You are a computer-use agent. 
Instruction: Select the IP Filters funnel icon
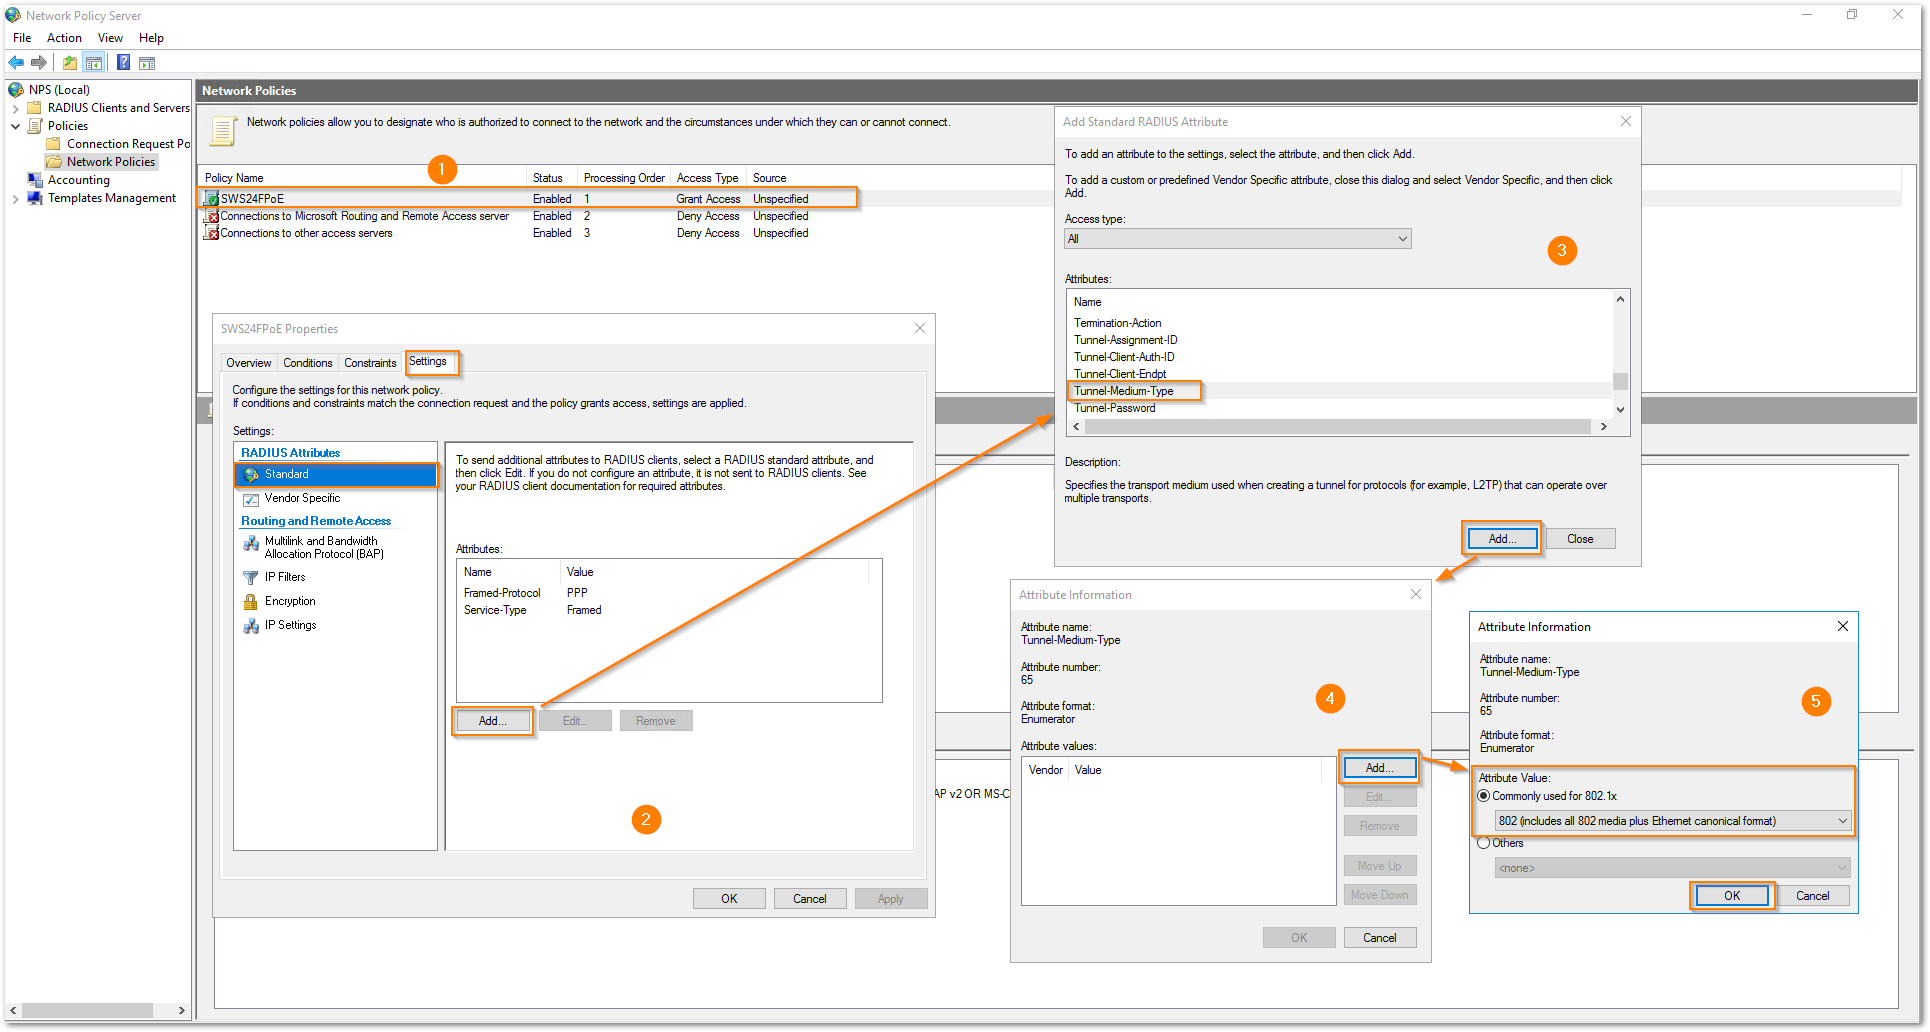click(x=251, y=578)
